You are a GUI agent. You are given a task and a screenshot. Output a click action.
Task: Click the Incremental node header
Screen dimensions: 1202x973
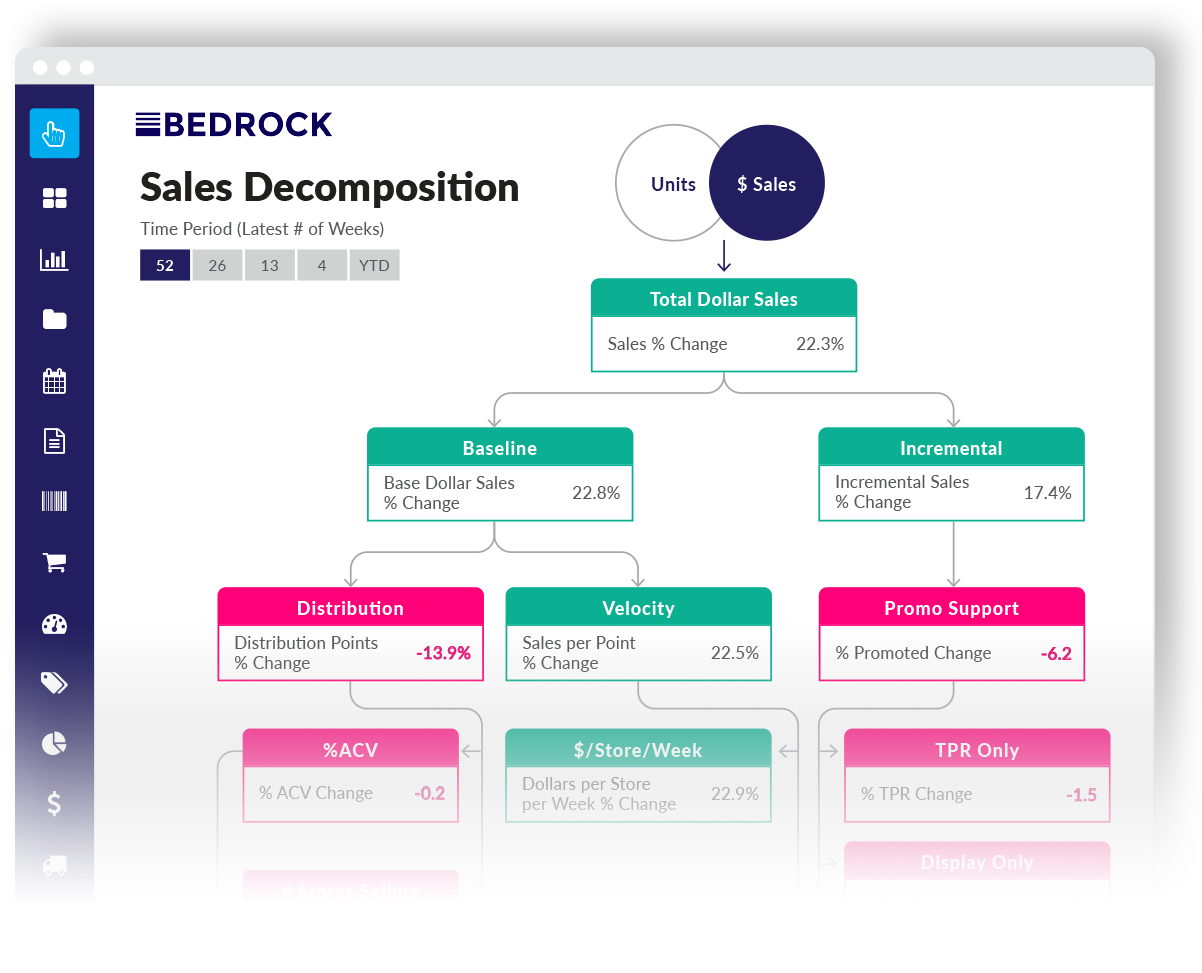[951, 447]
